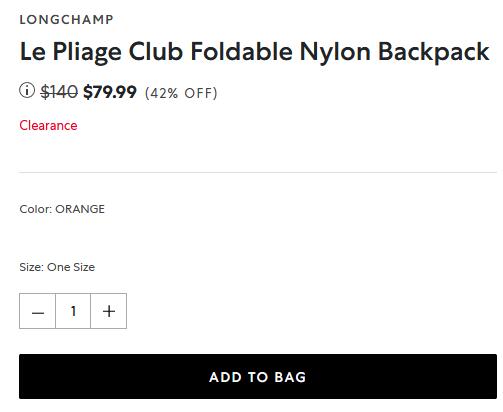Click the bold $79.99 sale price

pyautogui.click(x=110, y=92)
